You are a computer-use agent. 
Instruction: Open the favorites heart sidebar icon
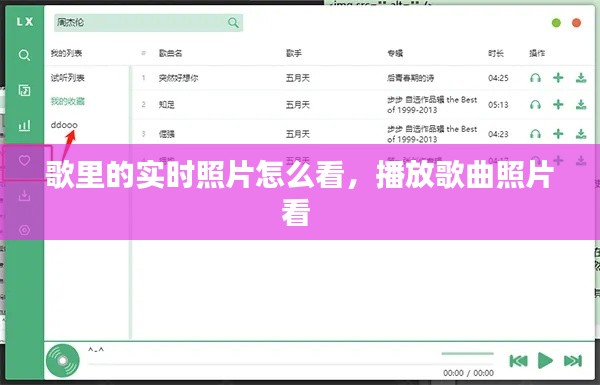(24, 160)
